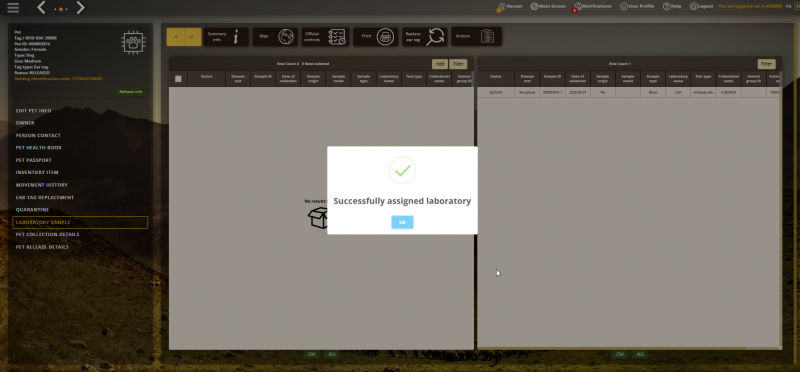Log out using the Logout icon
This screenshot has height=372, width=800.
point(702,7)
